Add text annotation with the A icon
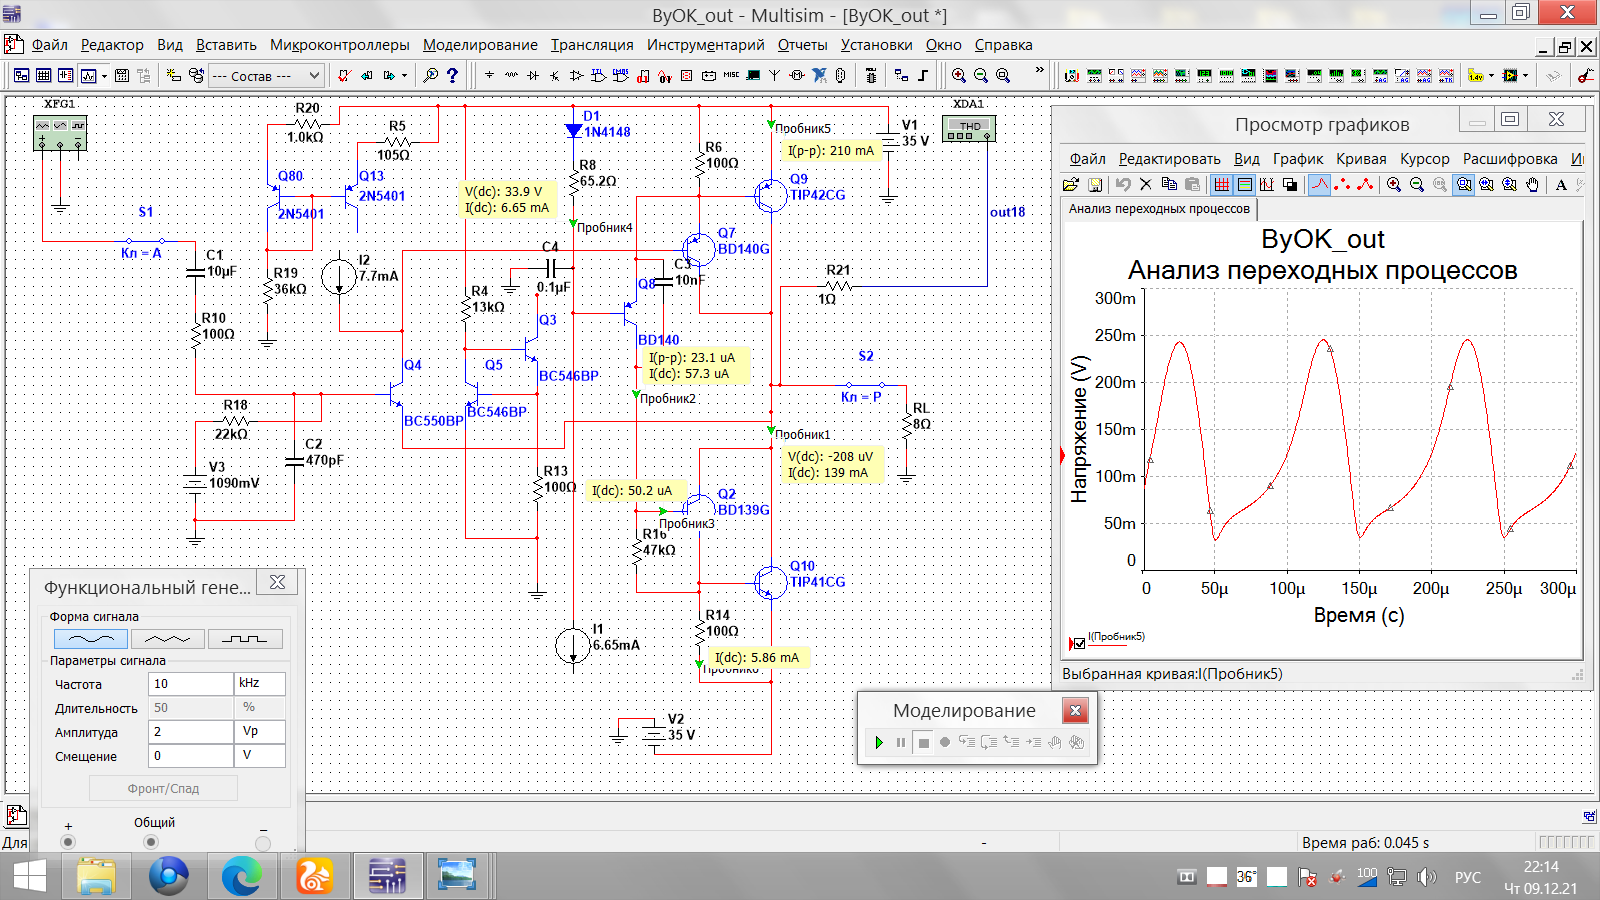Screen dimensions: 1600x900 tap(1561, 184)
